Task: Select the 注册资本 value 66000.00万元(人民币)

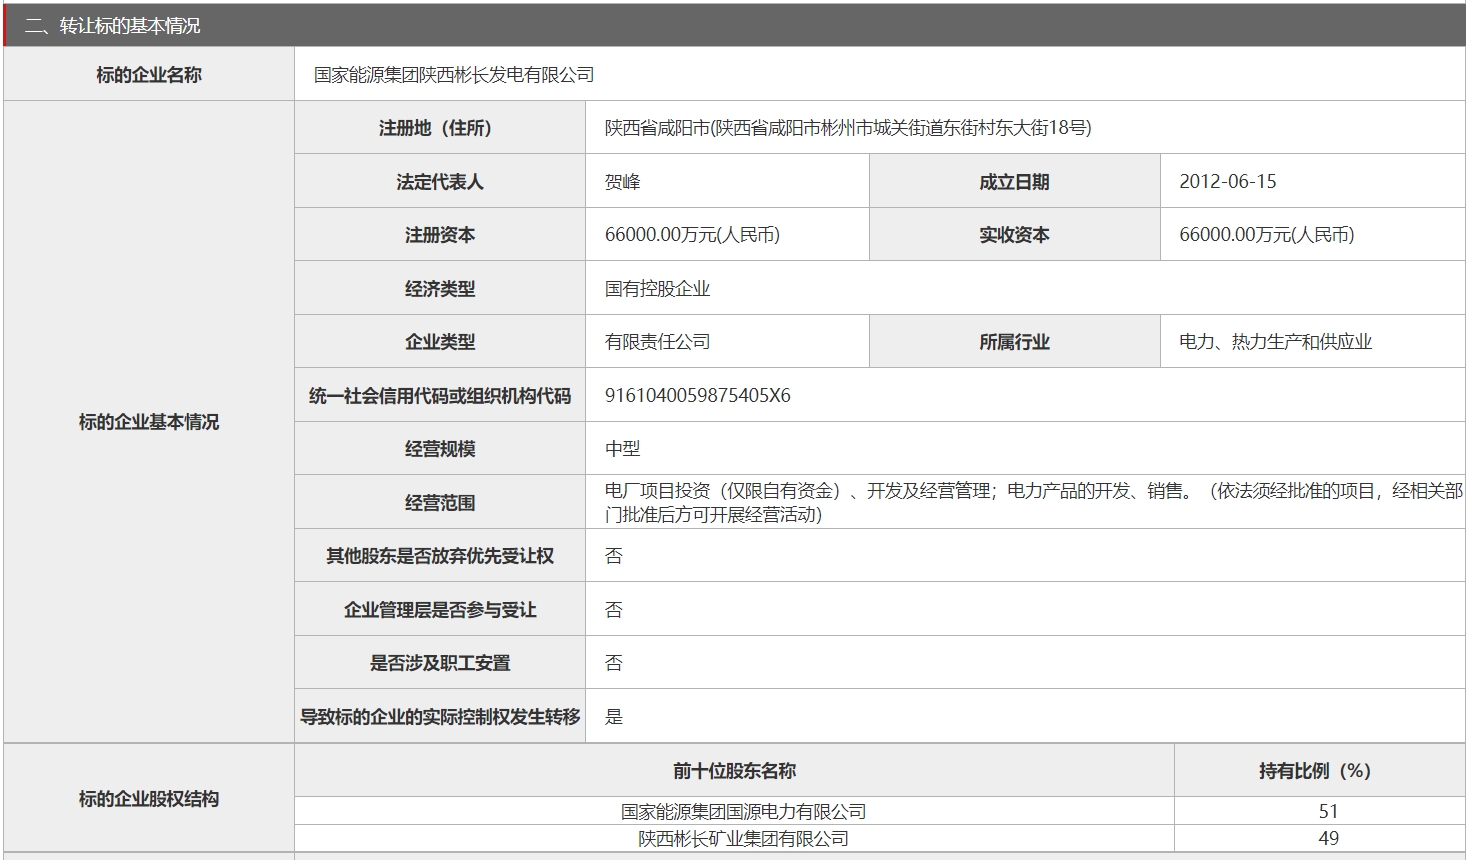Action: point(692,235)
